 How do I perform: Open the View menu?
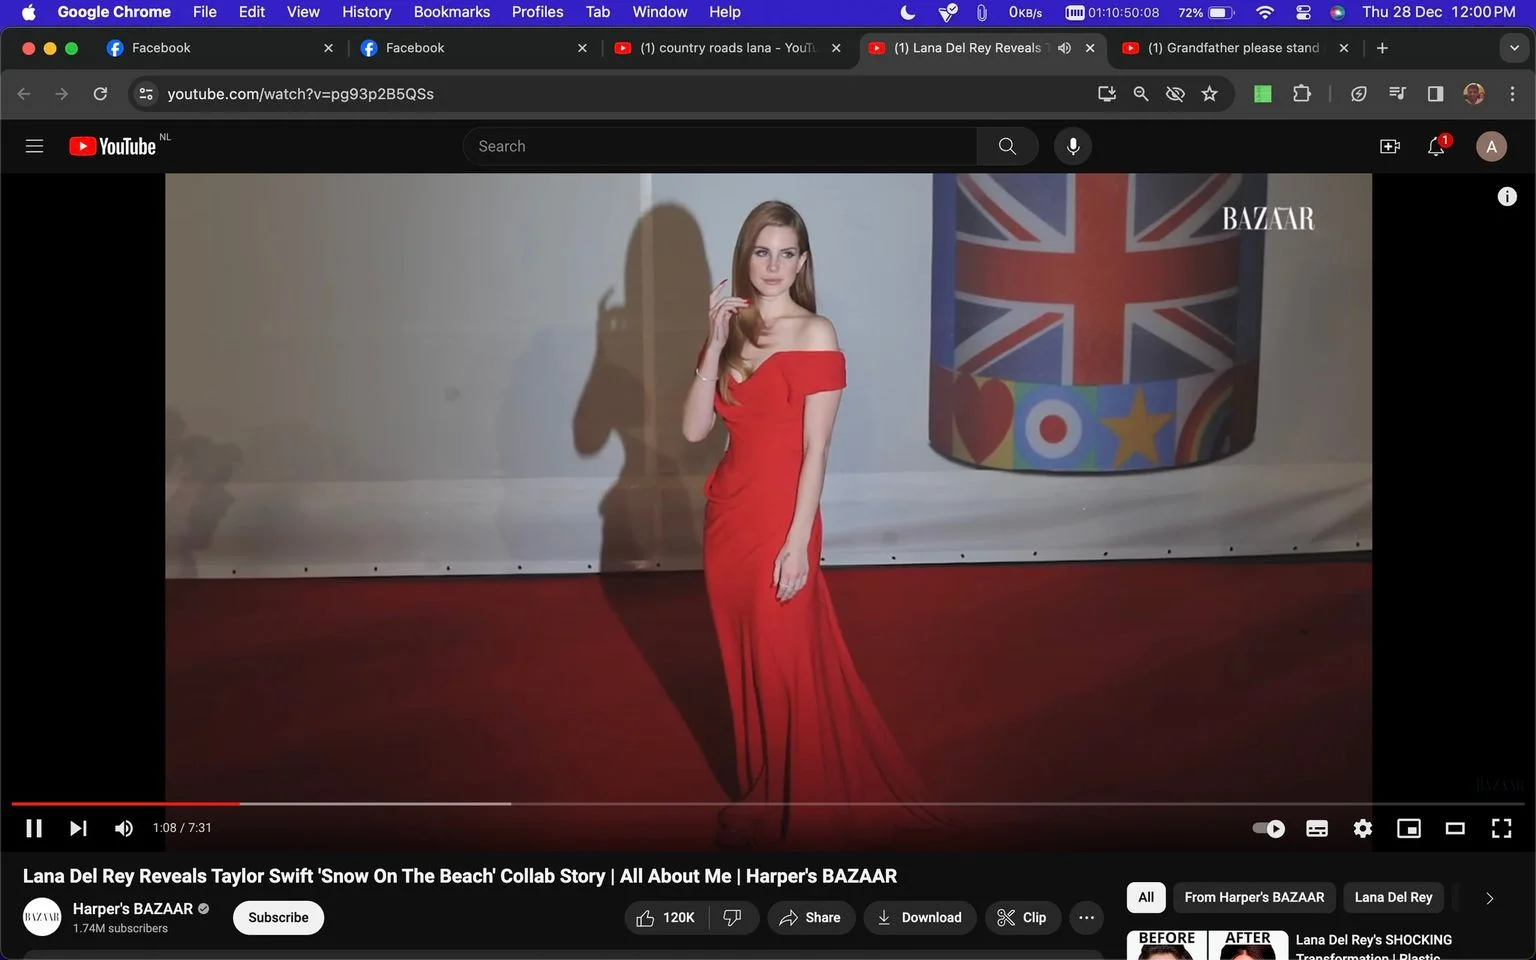pyautogui.click(x=303, y=12)
